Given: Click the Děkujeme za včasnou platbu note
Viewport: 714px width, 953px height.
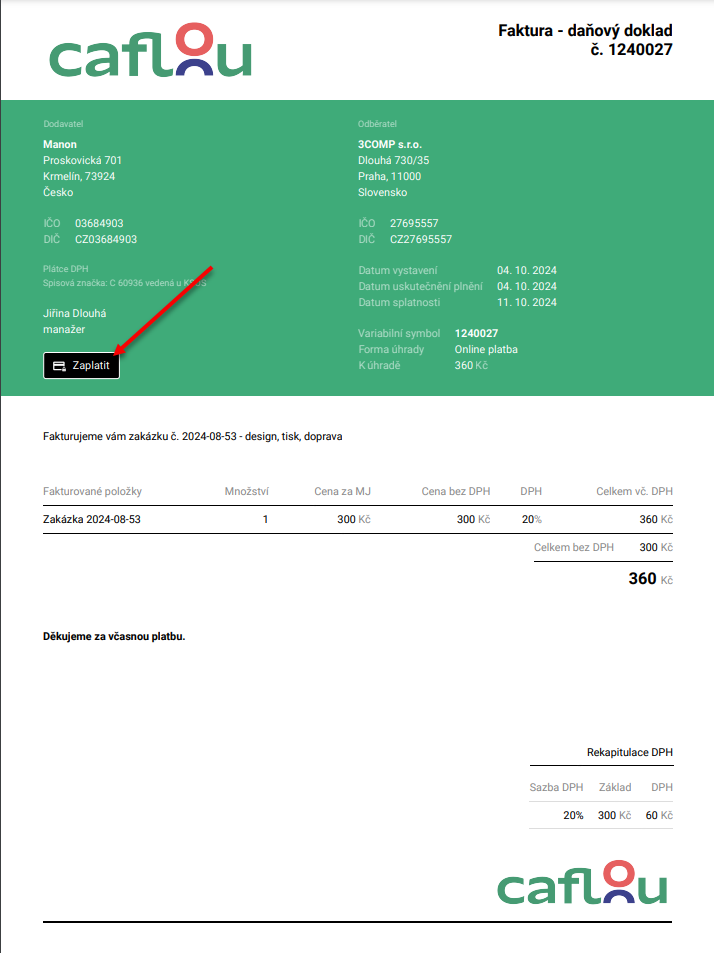Looking at the screenshot, I should pos(114,636).
